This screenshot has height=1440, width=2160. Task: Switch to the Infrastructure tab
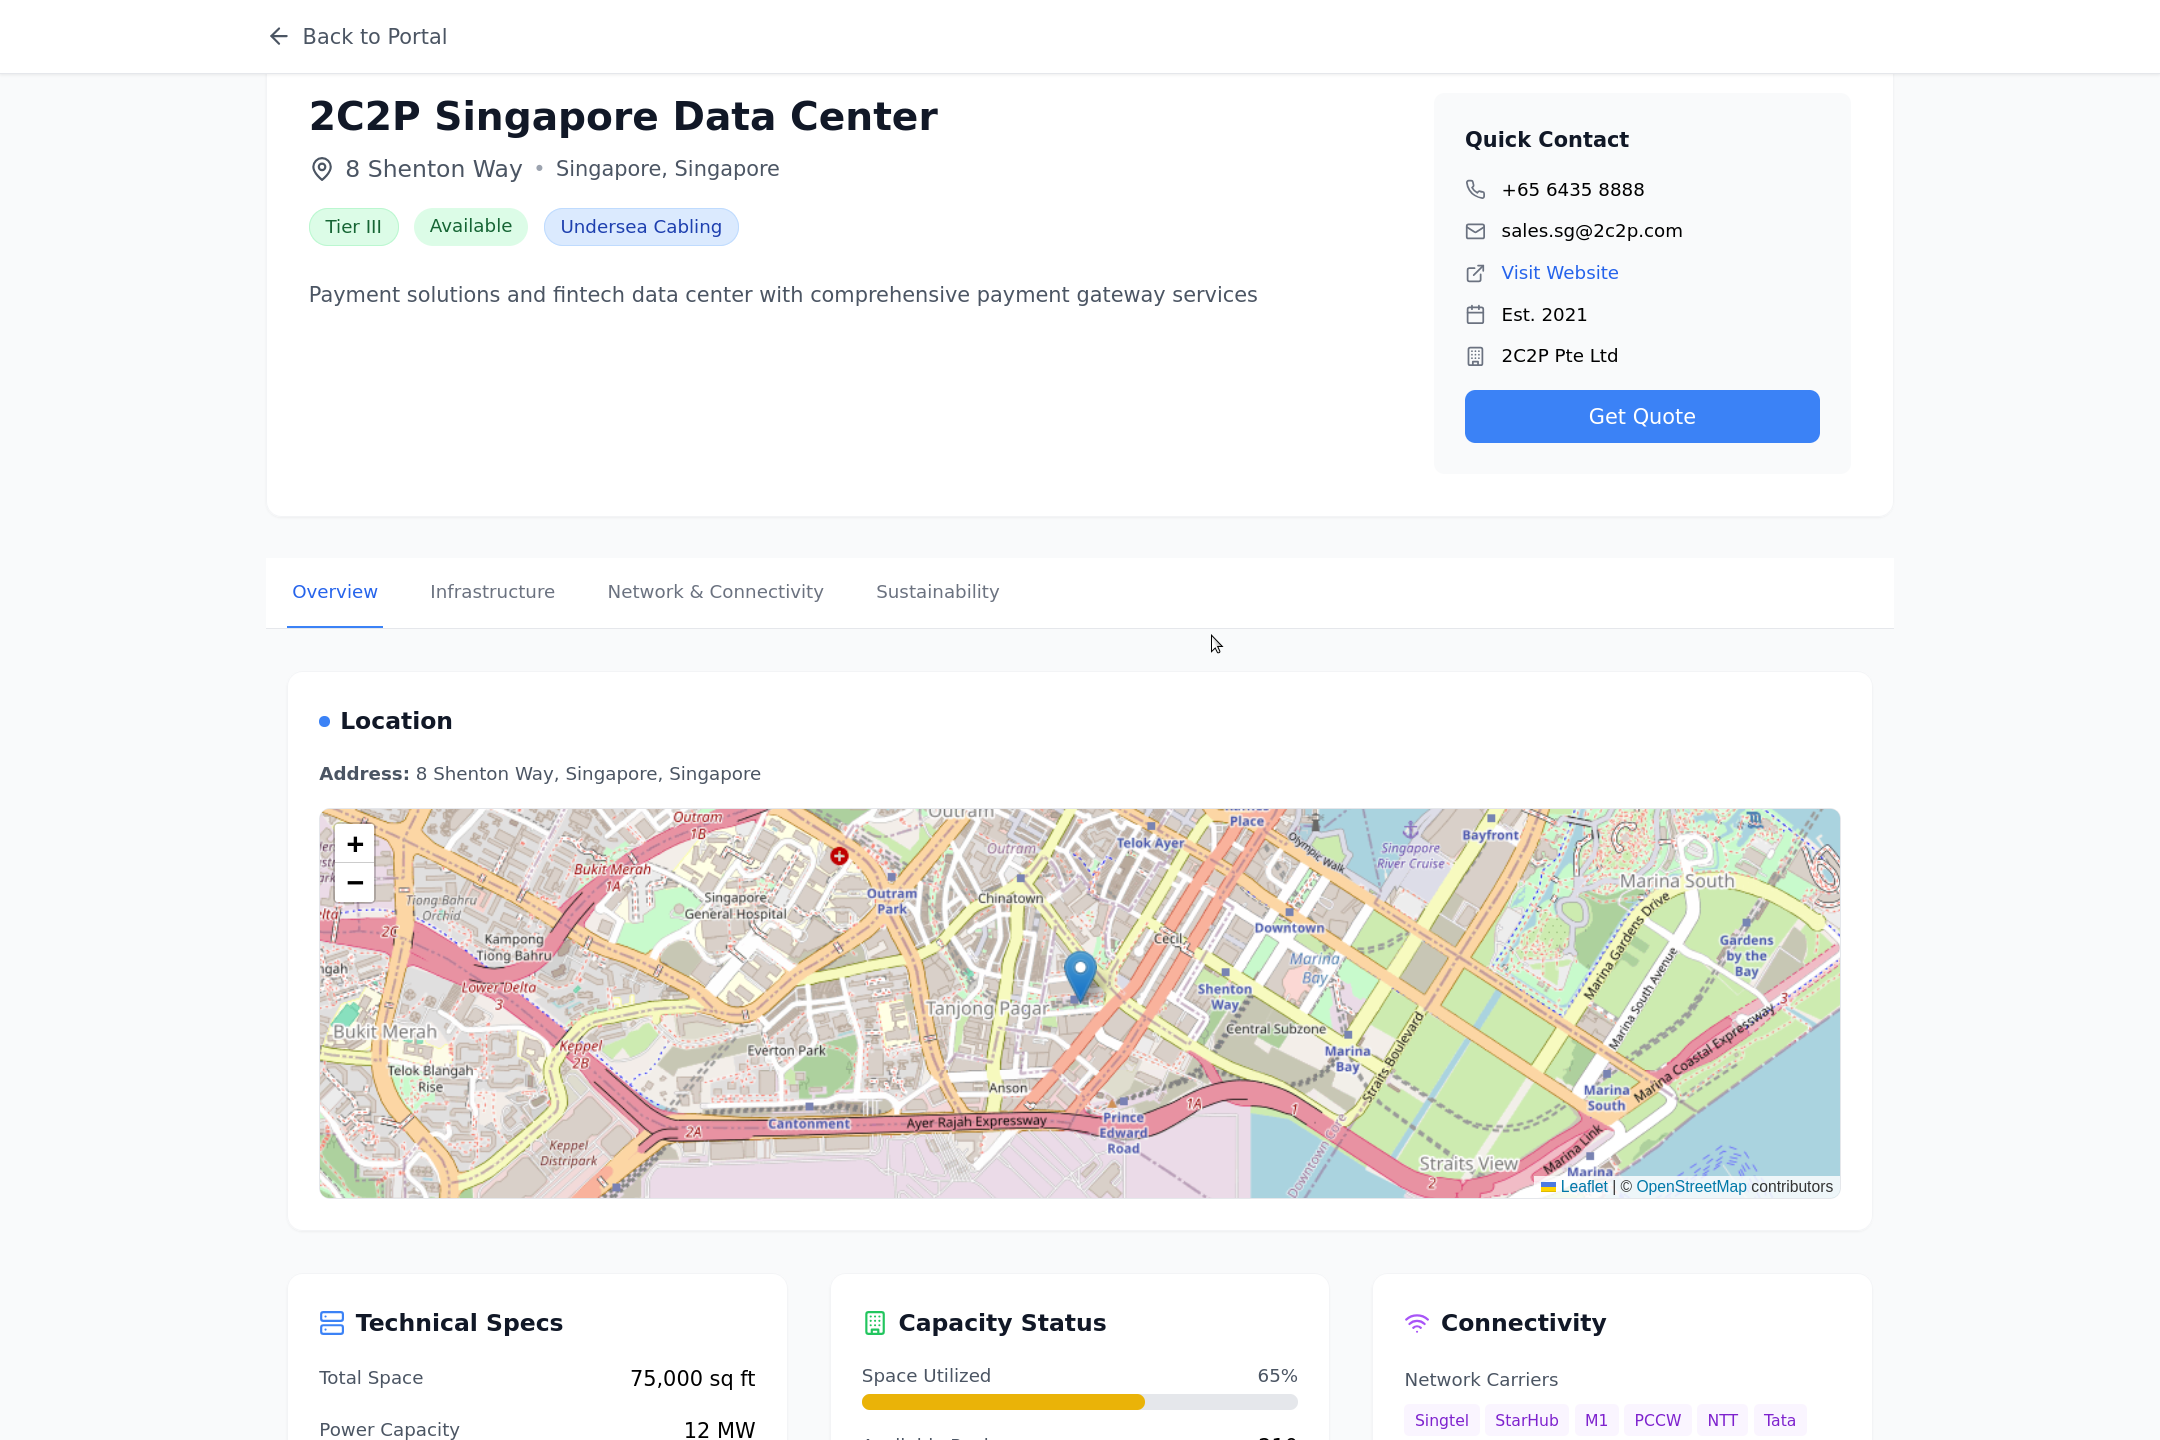[x=492, y=592]
